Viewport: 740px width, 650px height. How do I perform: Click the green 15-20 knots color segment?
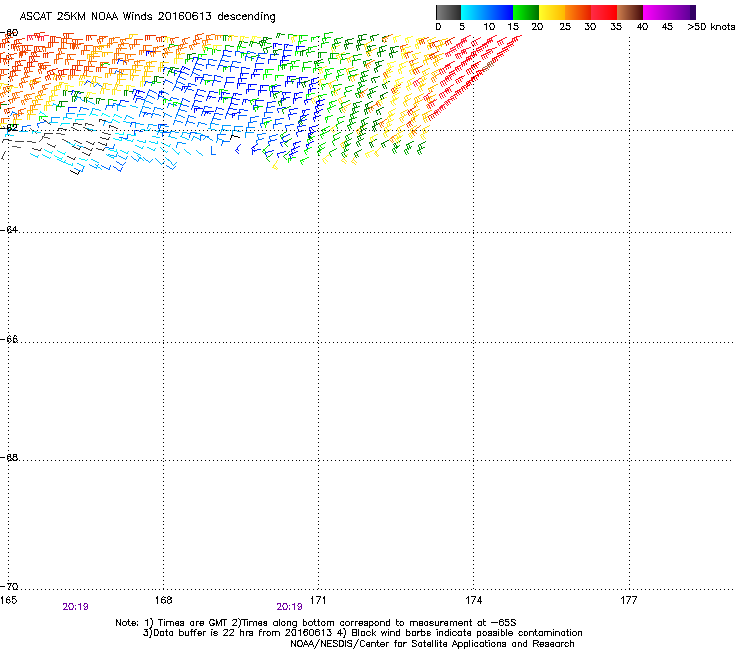[526, 12]
